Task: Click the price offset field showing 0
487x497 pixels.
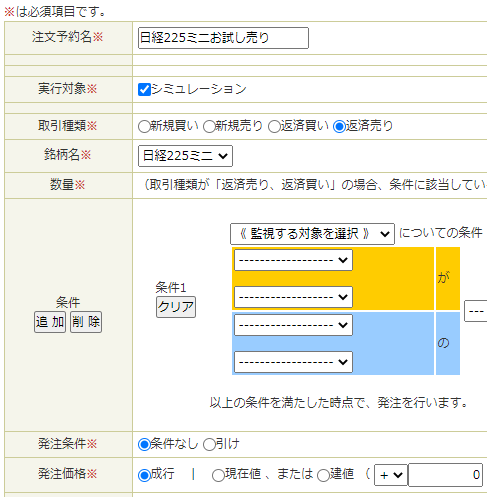Action: point(445,475)
